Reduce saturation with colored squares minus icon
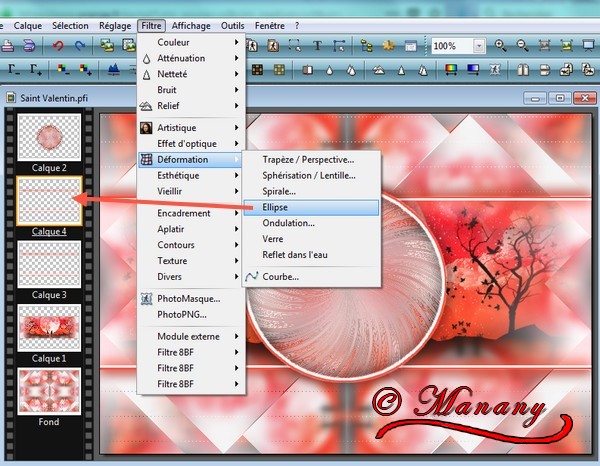This screenshot has width=600, height=466. click(x=63, y=70)
